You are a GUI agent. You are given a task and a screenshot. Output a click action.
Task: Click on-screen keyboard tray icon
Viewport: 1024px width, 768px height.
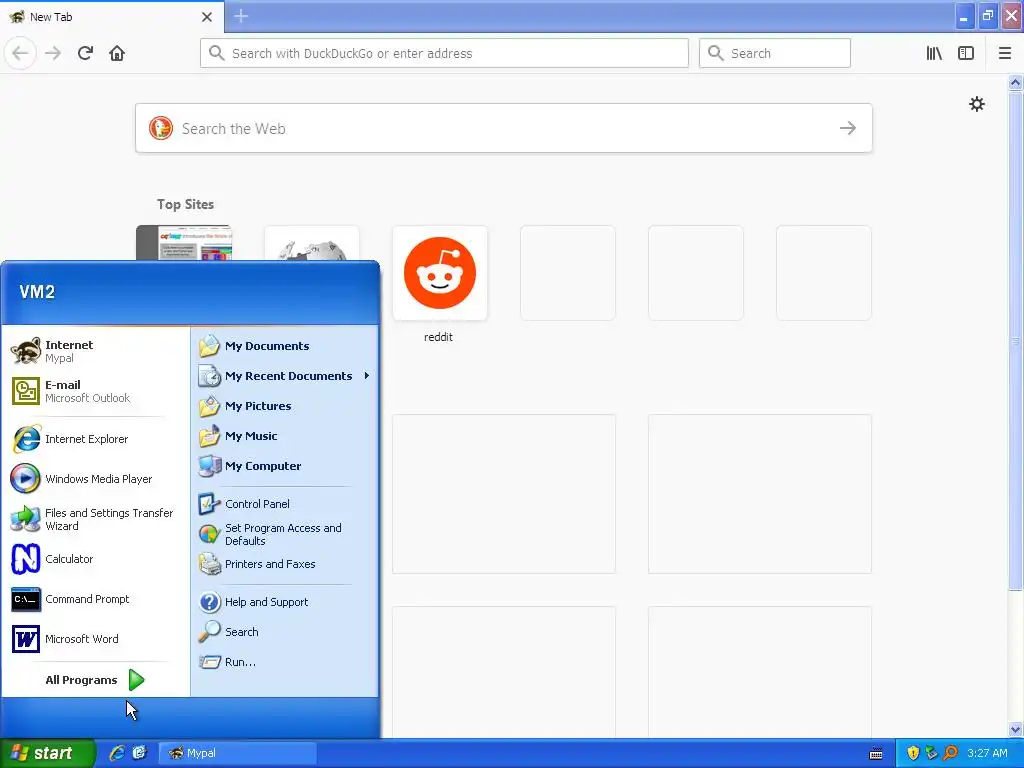click(x=876, y=754)
